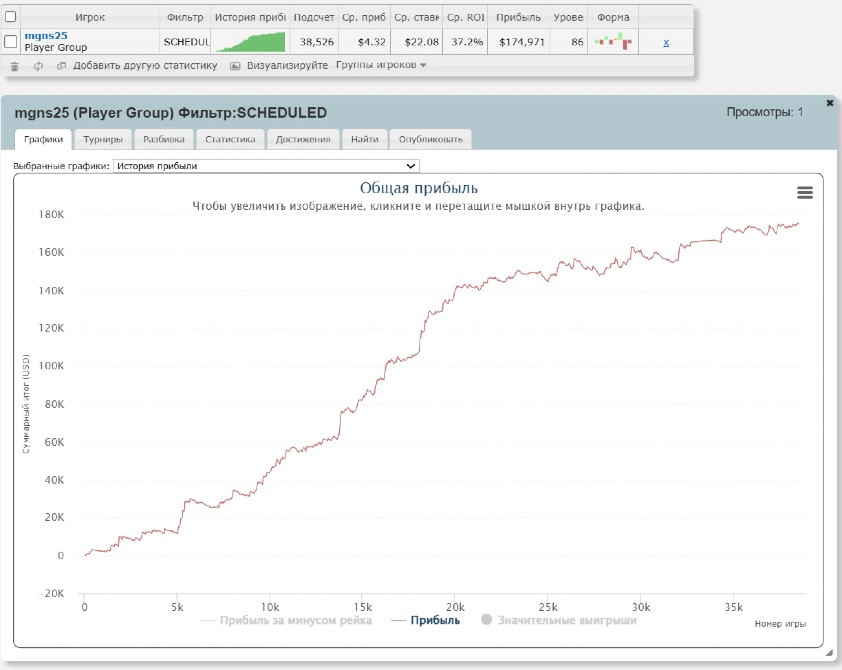Toggle the select-all checkbox in header
842x670 pixels.
point(11,17)
